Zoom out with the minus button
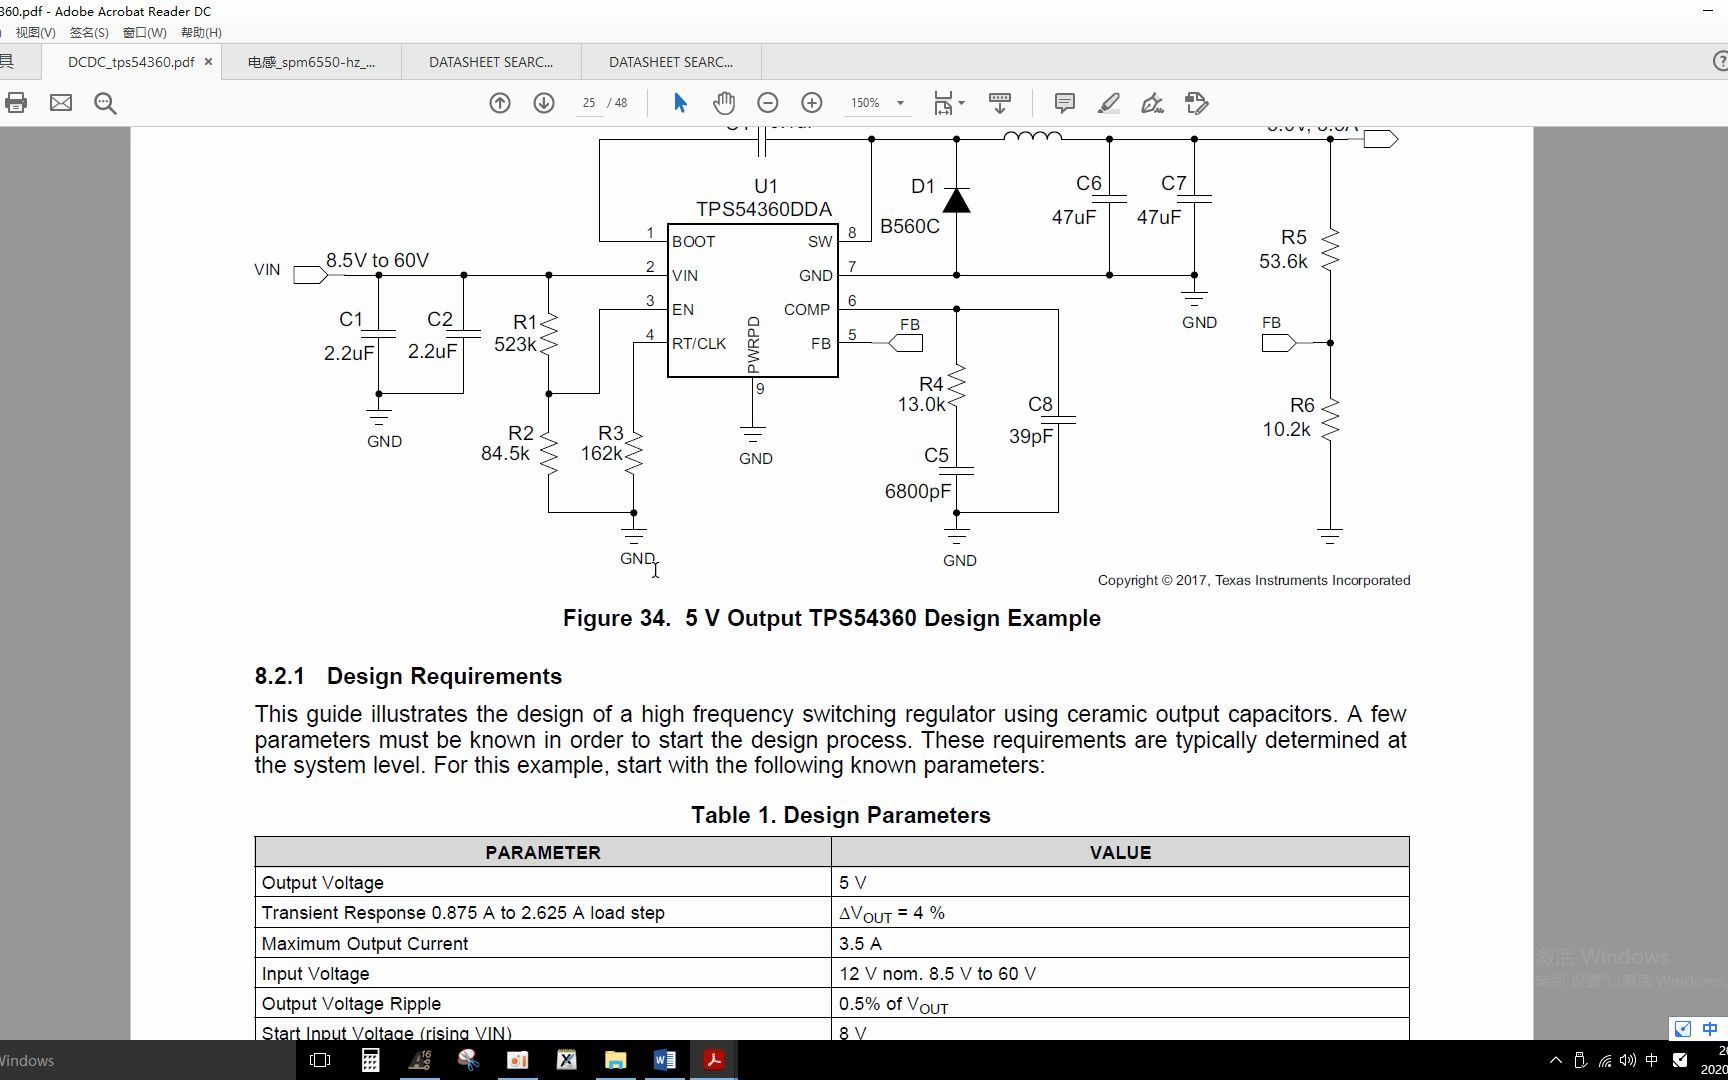The height and width of the screenshot is (1080, 1728). point(768,103)
